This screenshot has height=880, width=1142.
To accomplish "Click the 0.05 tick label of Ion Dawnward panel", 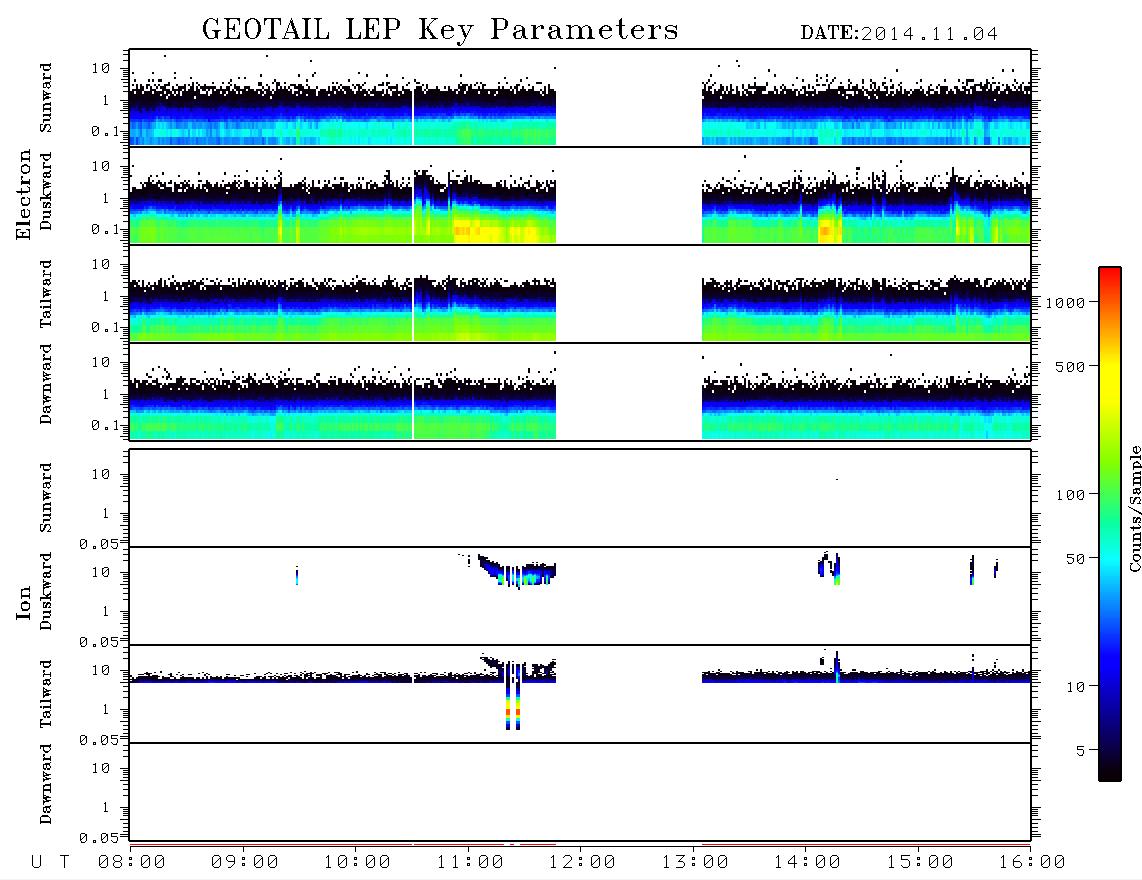I will tap(99, 838).
